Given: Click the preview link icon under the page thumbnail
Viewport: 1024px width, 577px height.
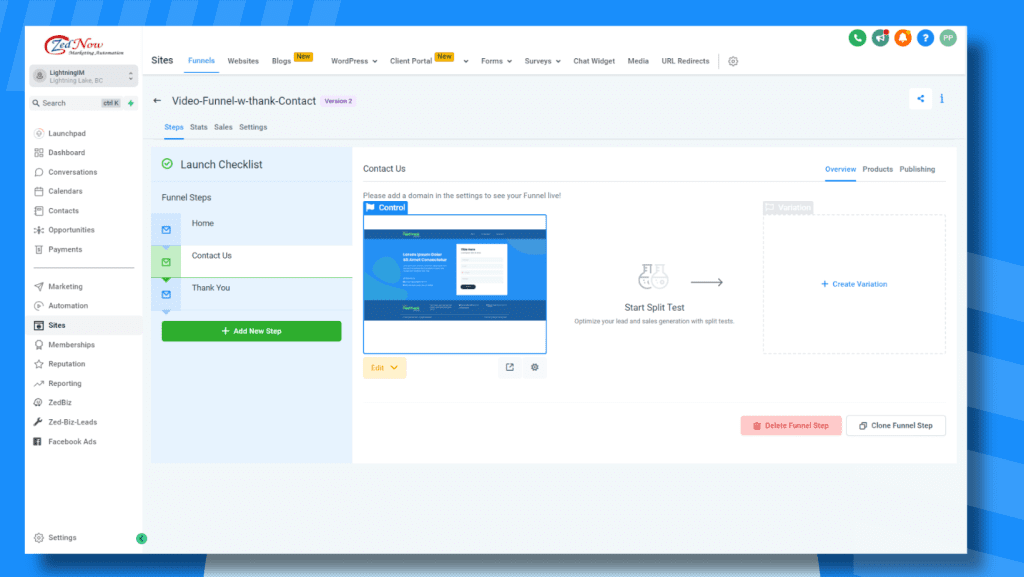Looking at the screenshot, I should [x=509, y=367].
